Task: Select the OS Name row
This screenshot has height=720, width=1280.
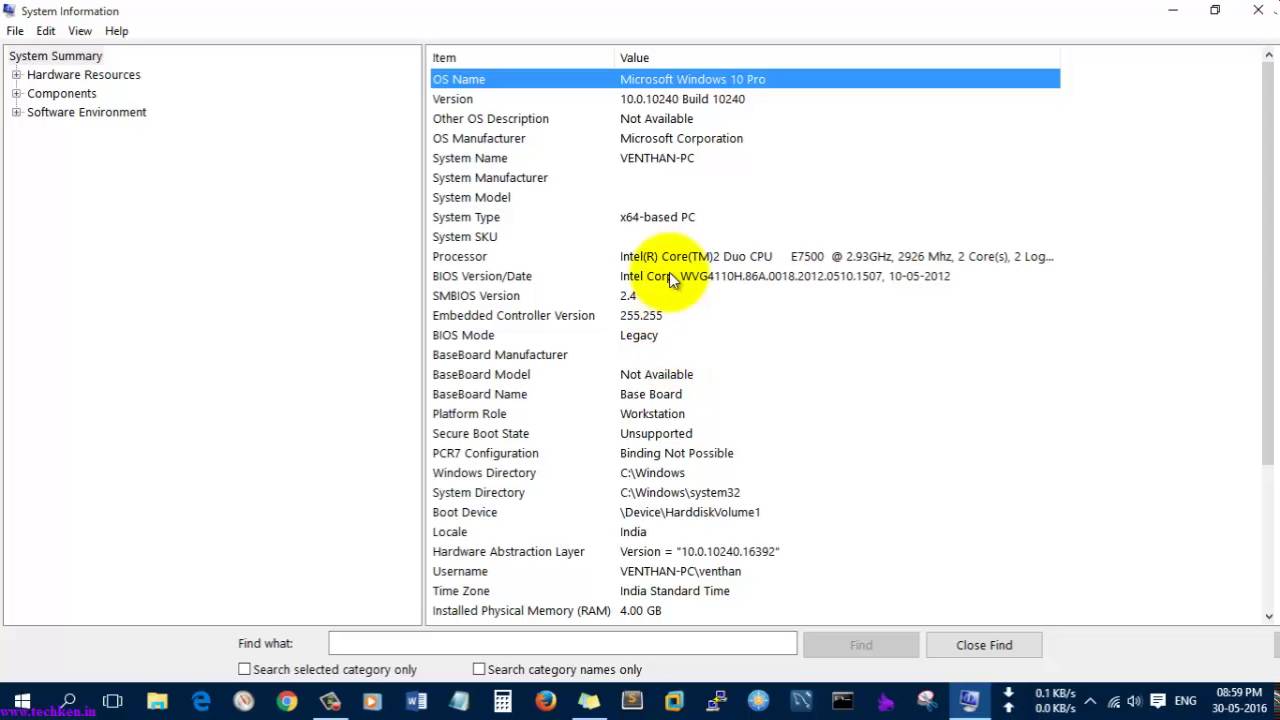Action: pyautogui.click(x=745, y=79)
